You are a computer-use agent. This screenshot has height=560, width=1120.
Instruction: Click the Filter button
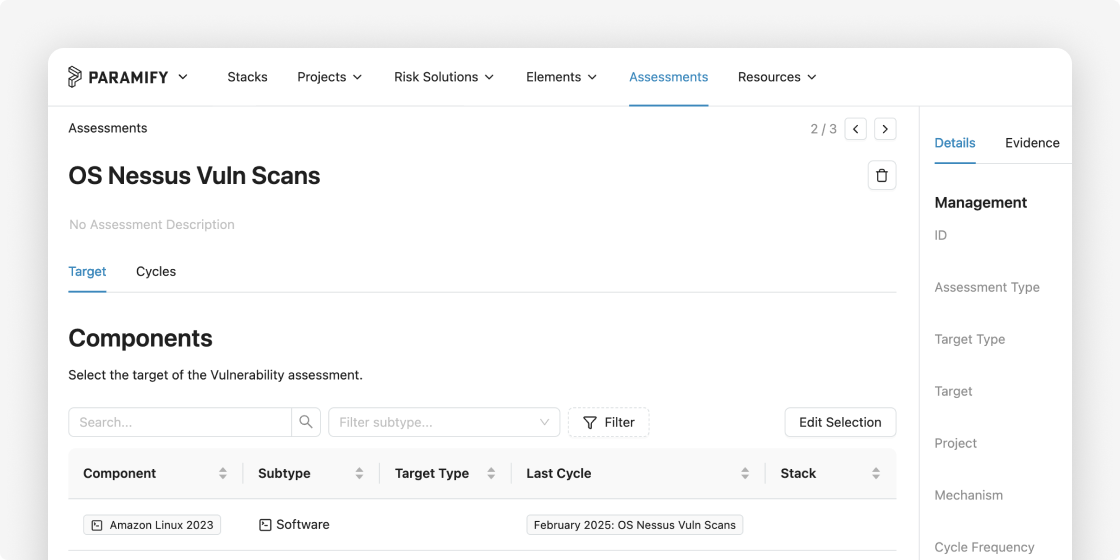click(x=609, y=422)
